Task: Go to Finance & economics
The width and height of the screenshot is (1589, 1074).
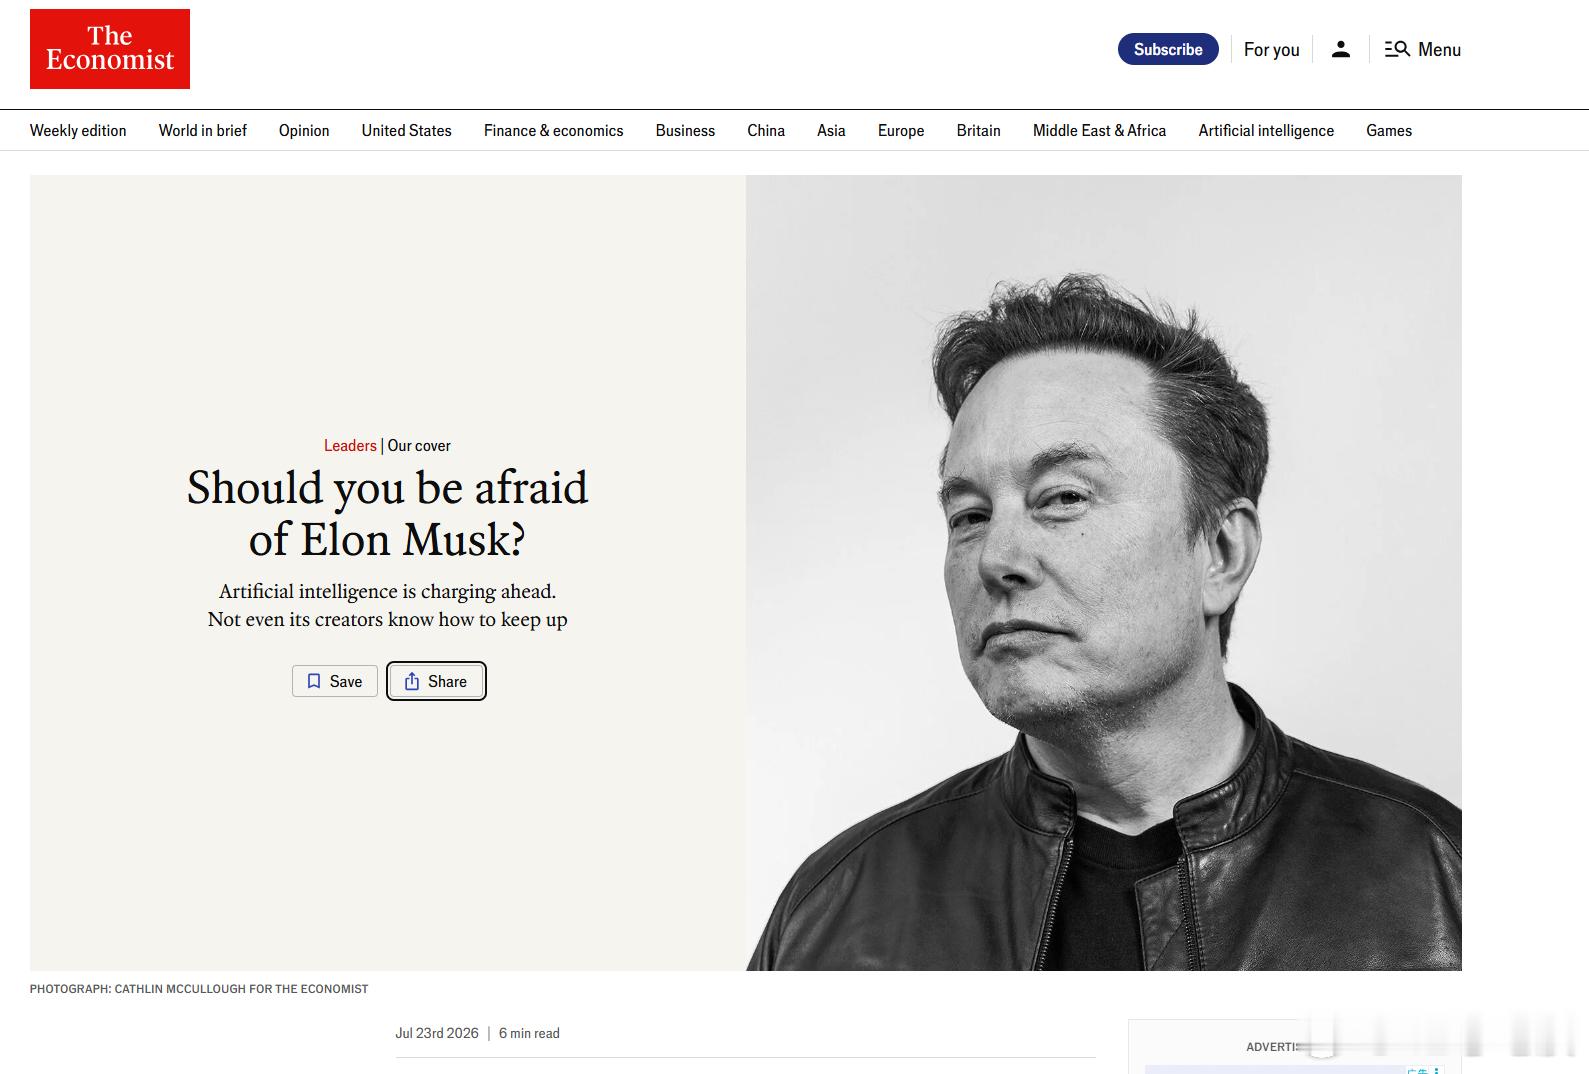Action: 554,130
